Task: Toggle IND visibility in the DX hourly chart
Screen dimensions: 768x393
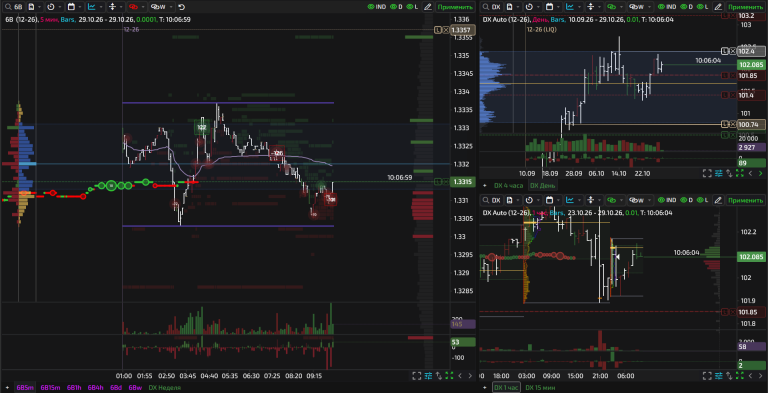Action: (x=668, y=200)
